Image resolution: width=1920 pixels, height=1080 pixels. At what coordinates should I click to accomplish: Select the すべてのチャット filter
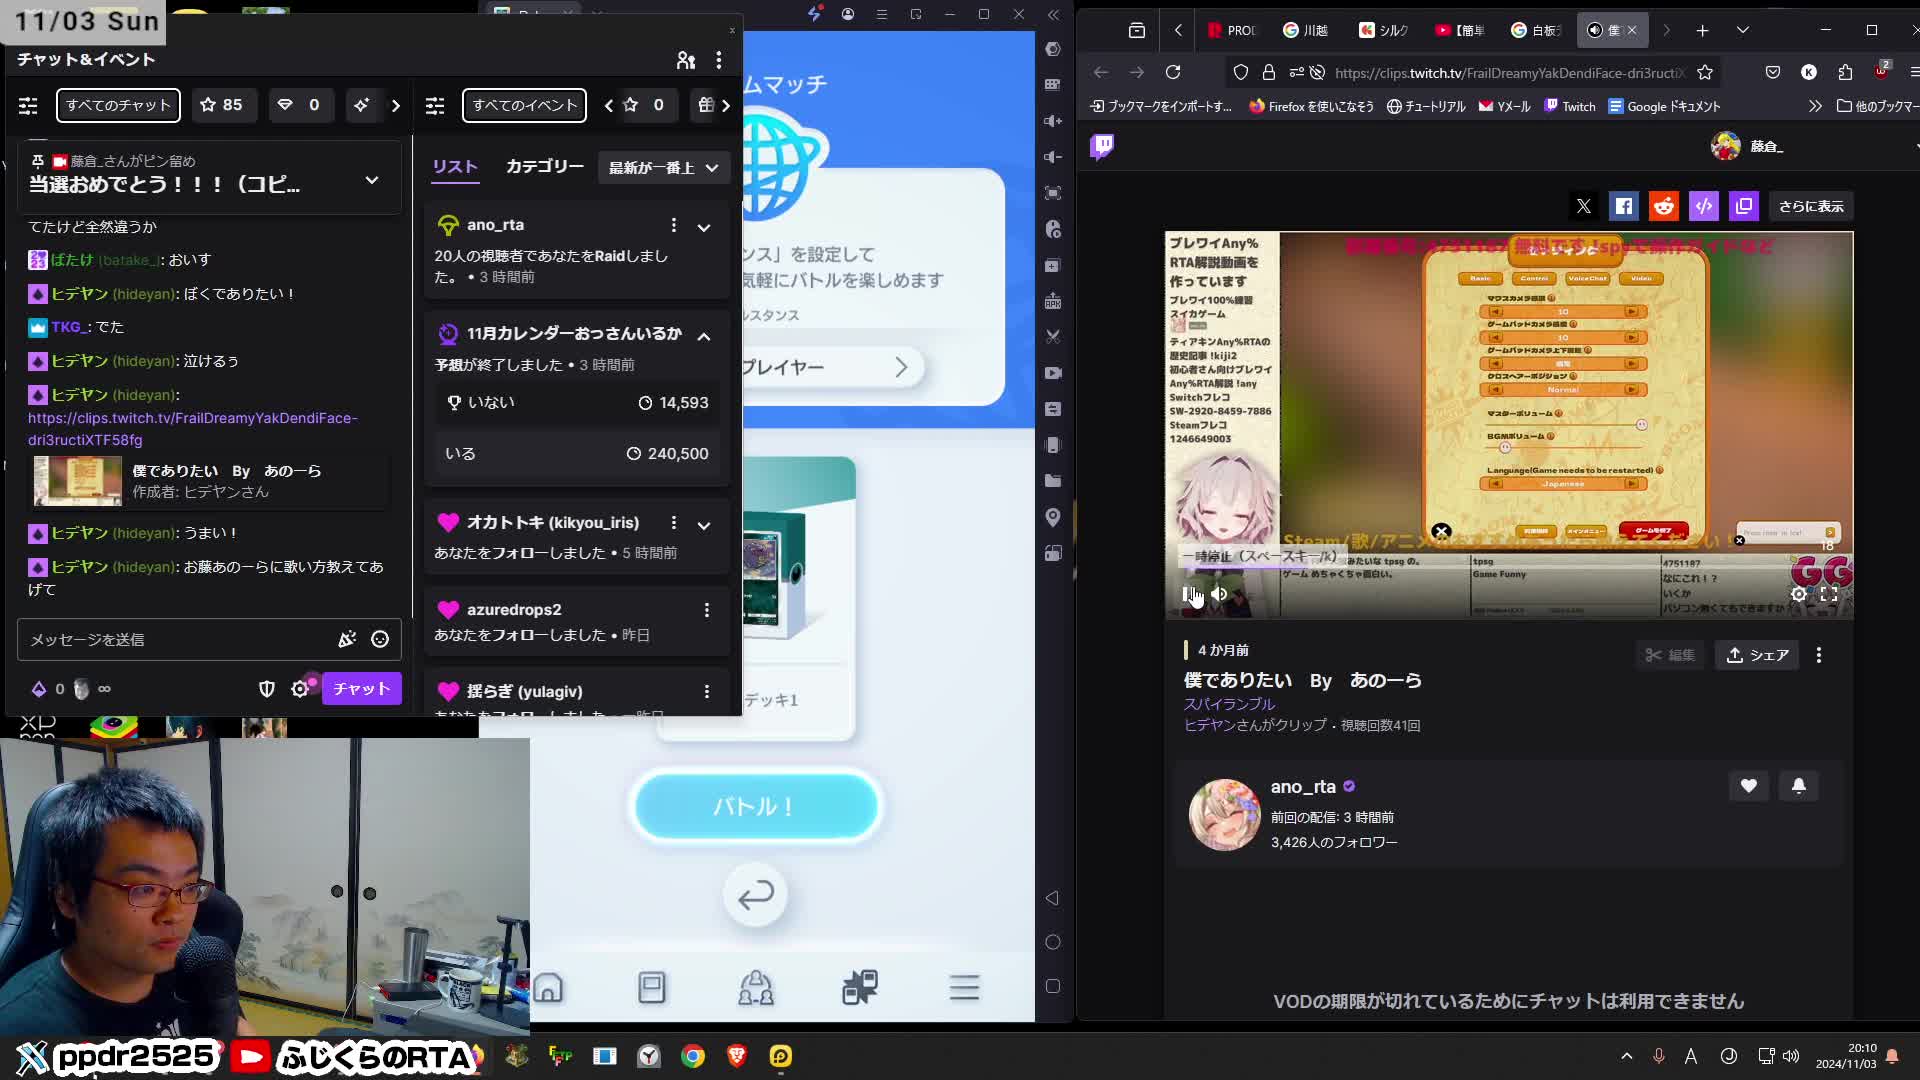pyautogui.click(x=118, y=105)
